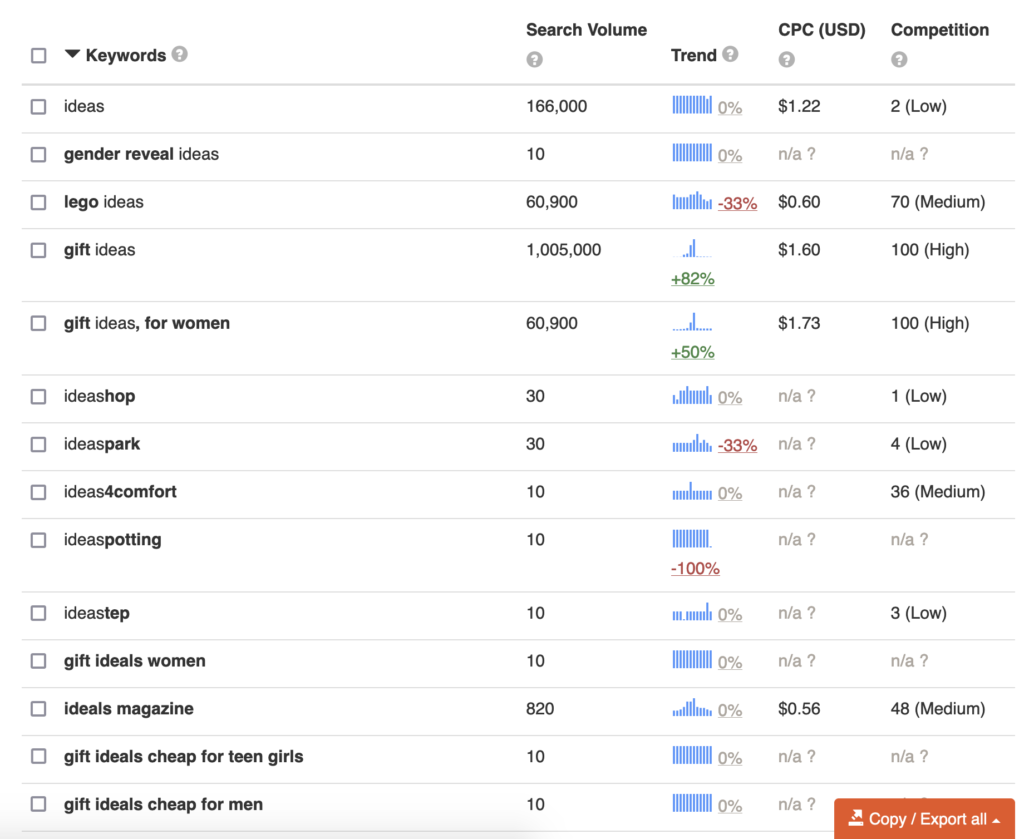1024x839 pixels.
Task: Click the trend sparkline for gift ideas, for women
Action: click(692, 323)
